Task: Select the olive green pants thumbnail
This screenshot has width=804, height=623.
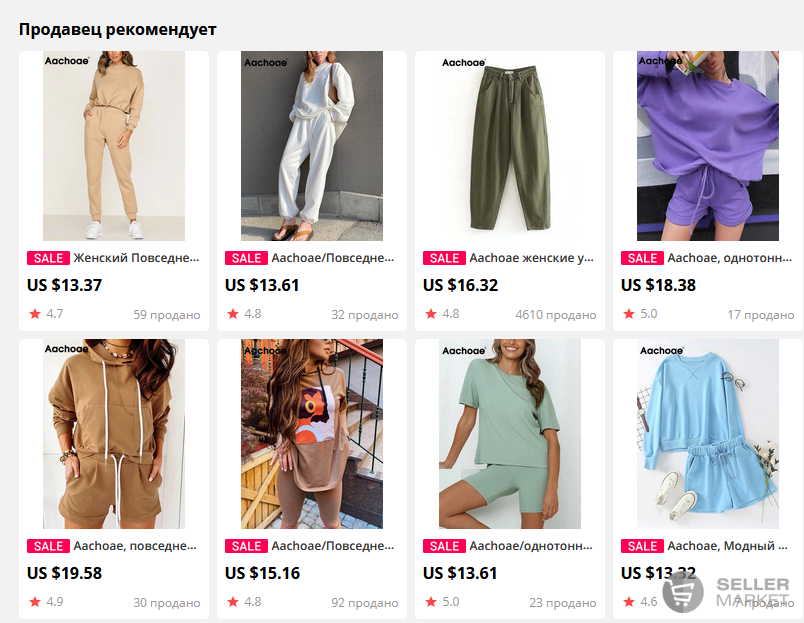Action: tap(510, 146)
